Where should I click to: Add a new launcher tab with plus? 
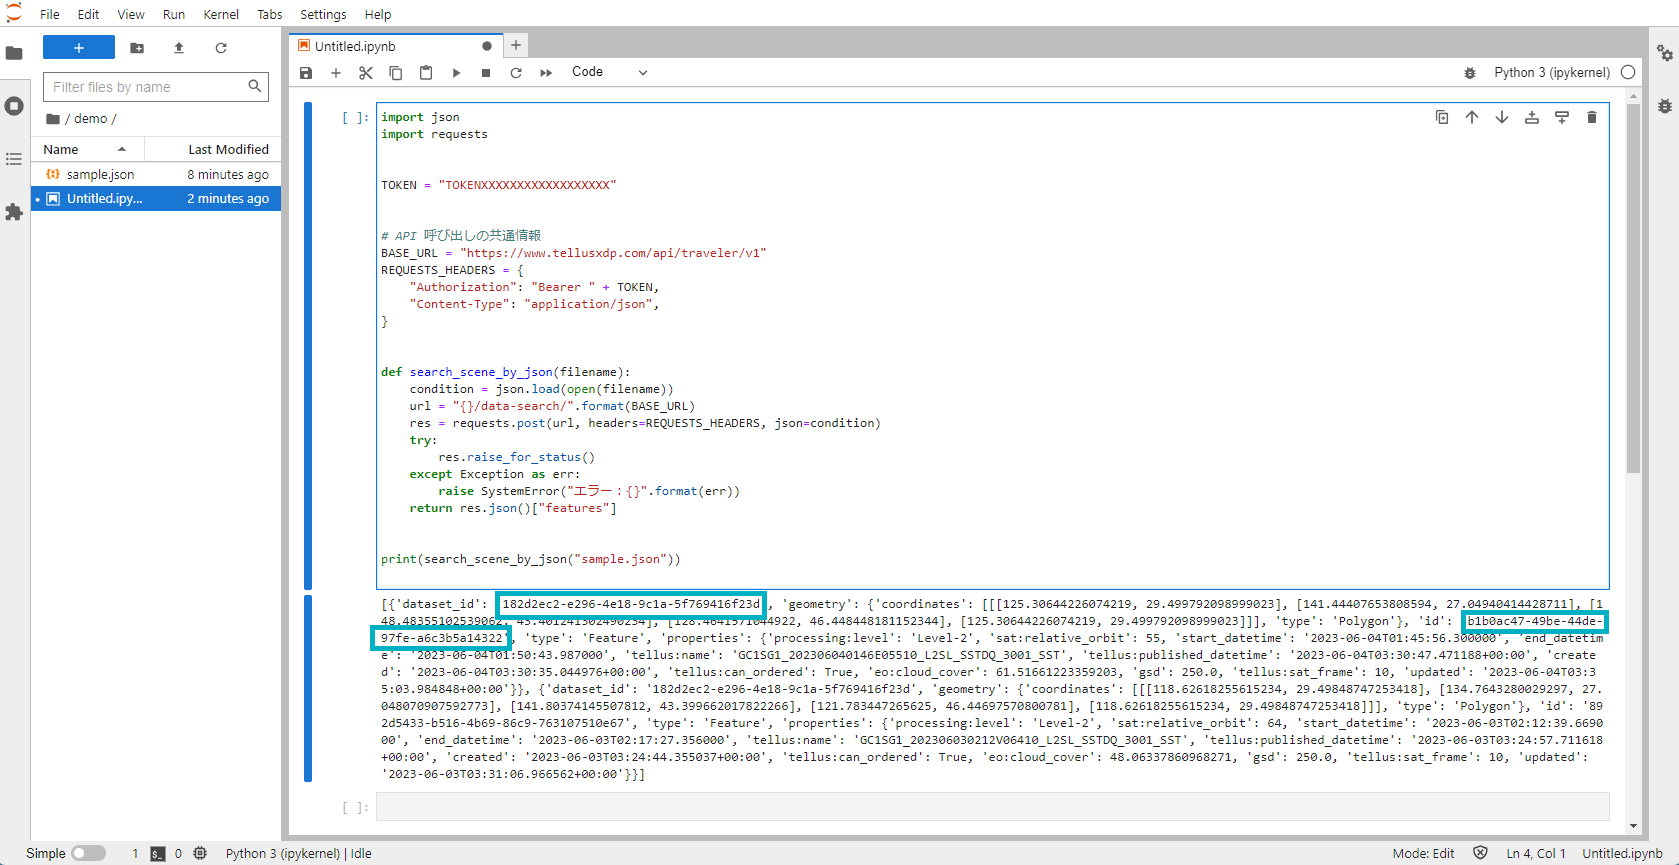tap(516, 45)
